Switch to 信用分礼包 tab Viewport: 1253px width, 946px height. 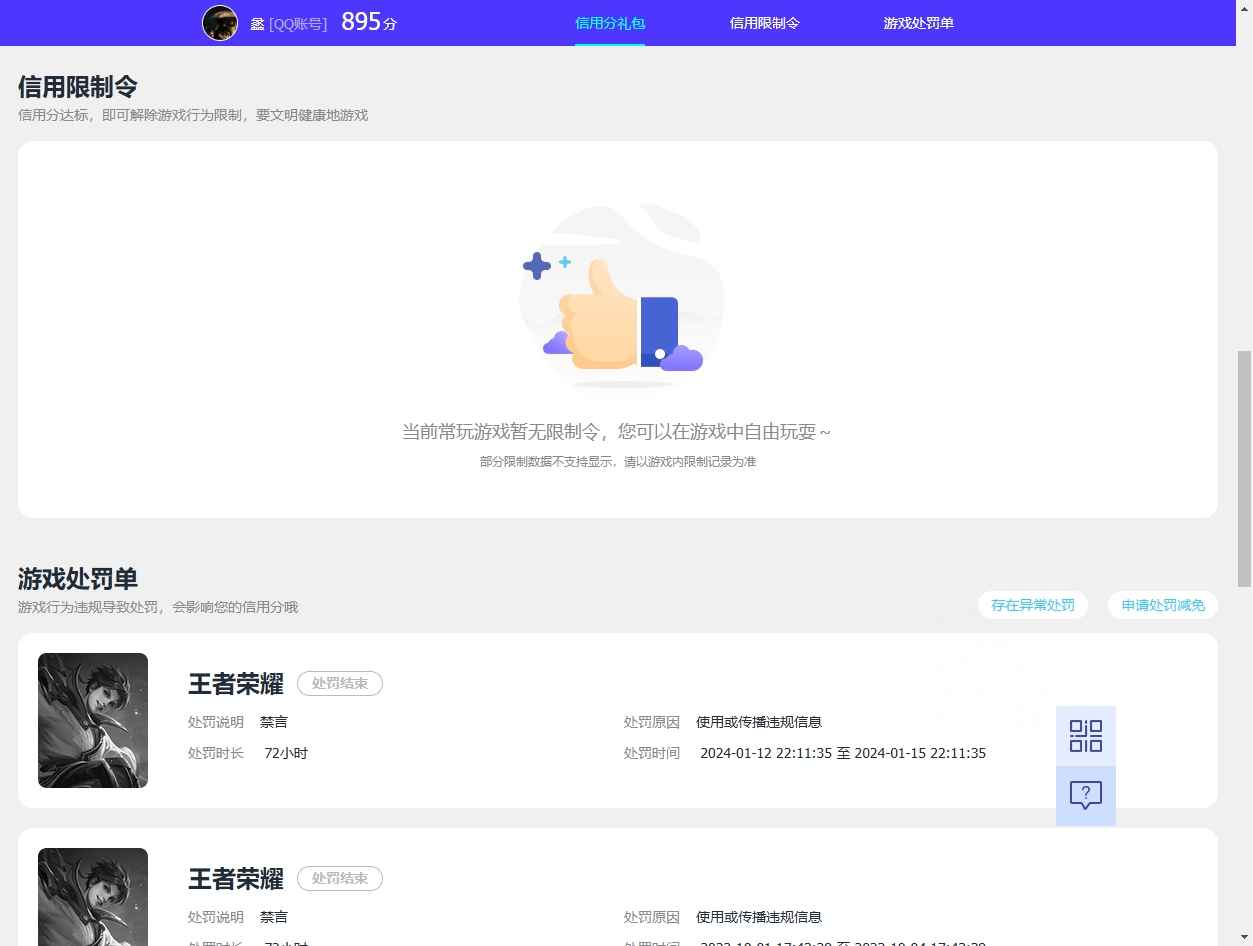610,23
